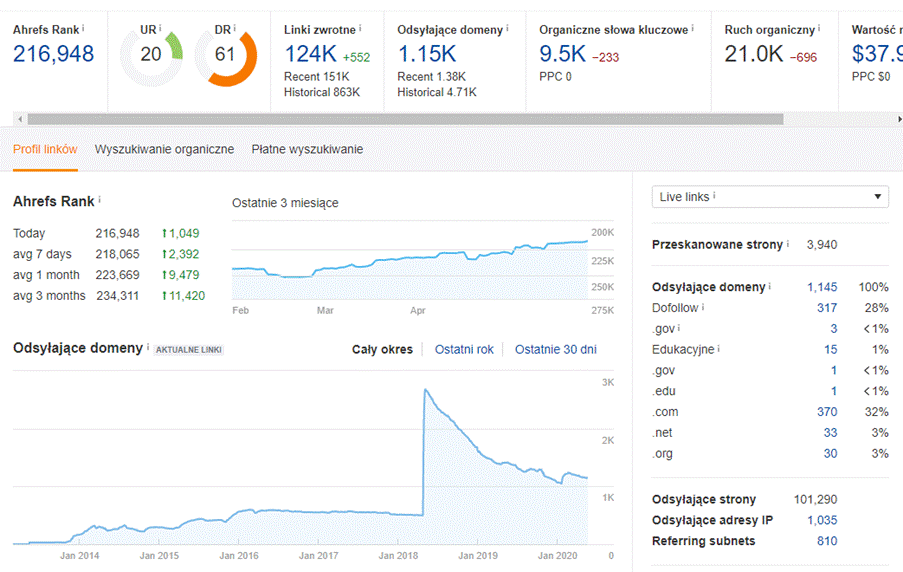The width and height of the screenshot is (903, 572).
Task: Click organic traffic value 21.0K
Action: (x=754, y=54)
